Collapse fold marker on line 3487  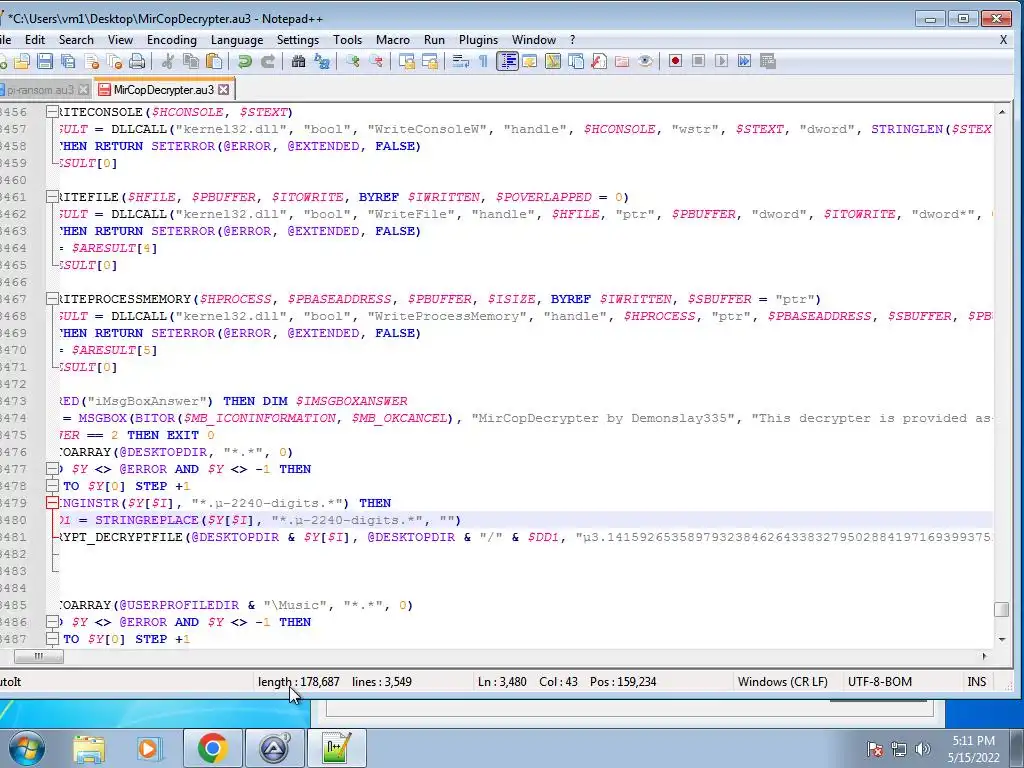tap(52, 639)
